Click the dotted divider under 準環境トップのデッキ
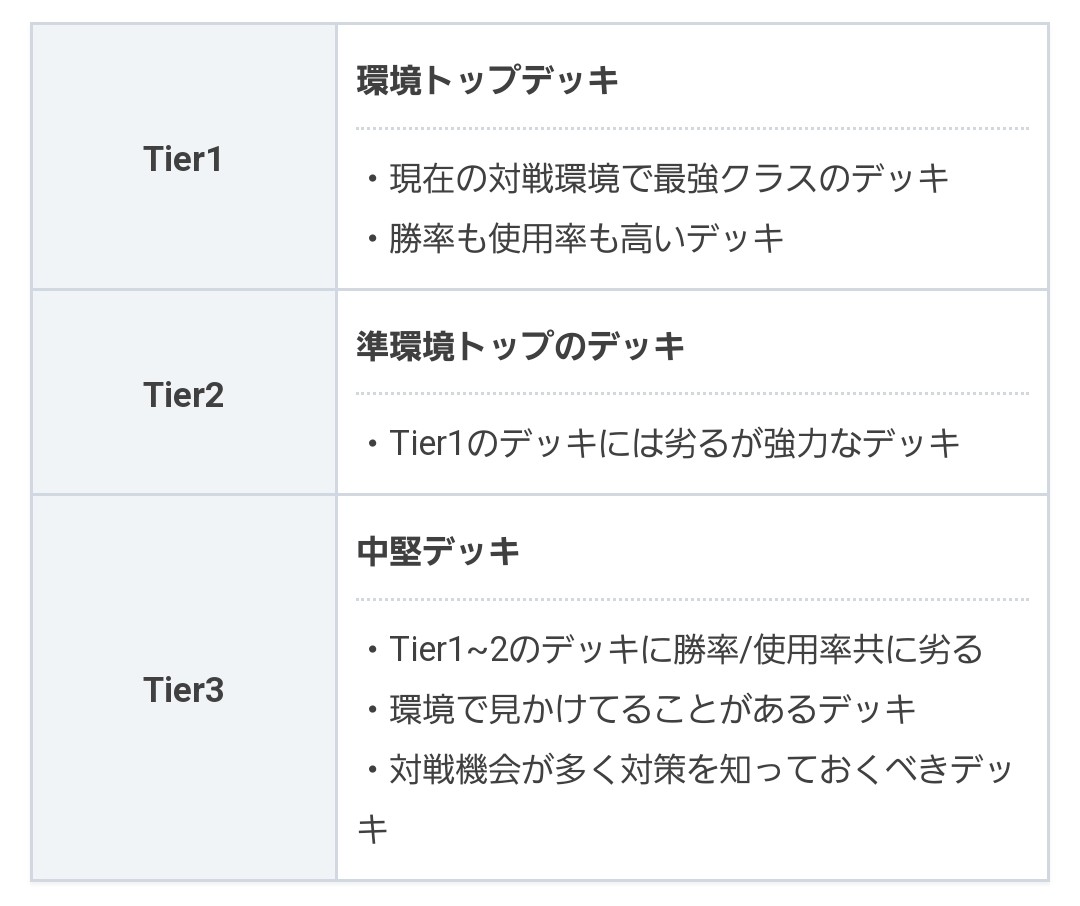 (x=692, y=393)
